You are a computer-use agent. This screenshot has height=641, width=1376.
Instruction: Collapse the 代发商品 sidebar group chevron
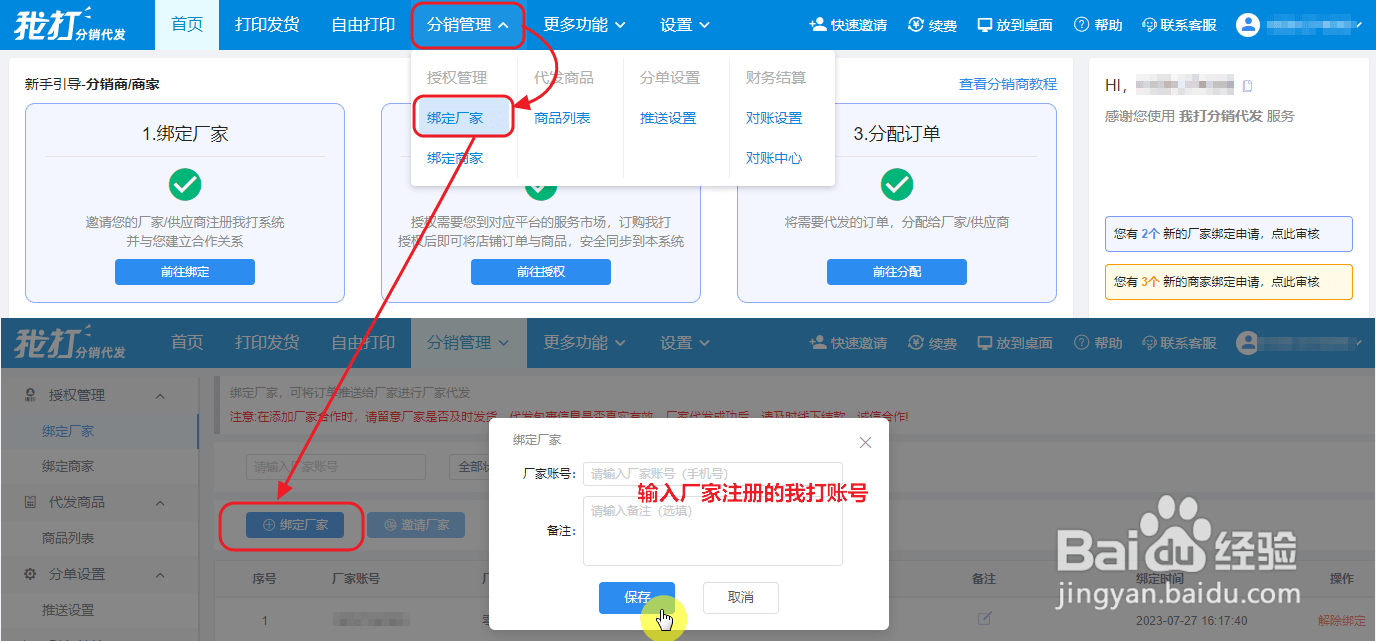[x=160, y=503]
